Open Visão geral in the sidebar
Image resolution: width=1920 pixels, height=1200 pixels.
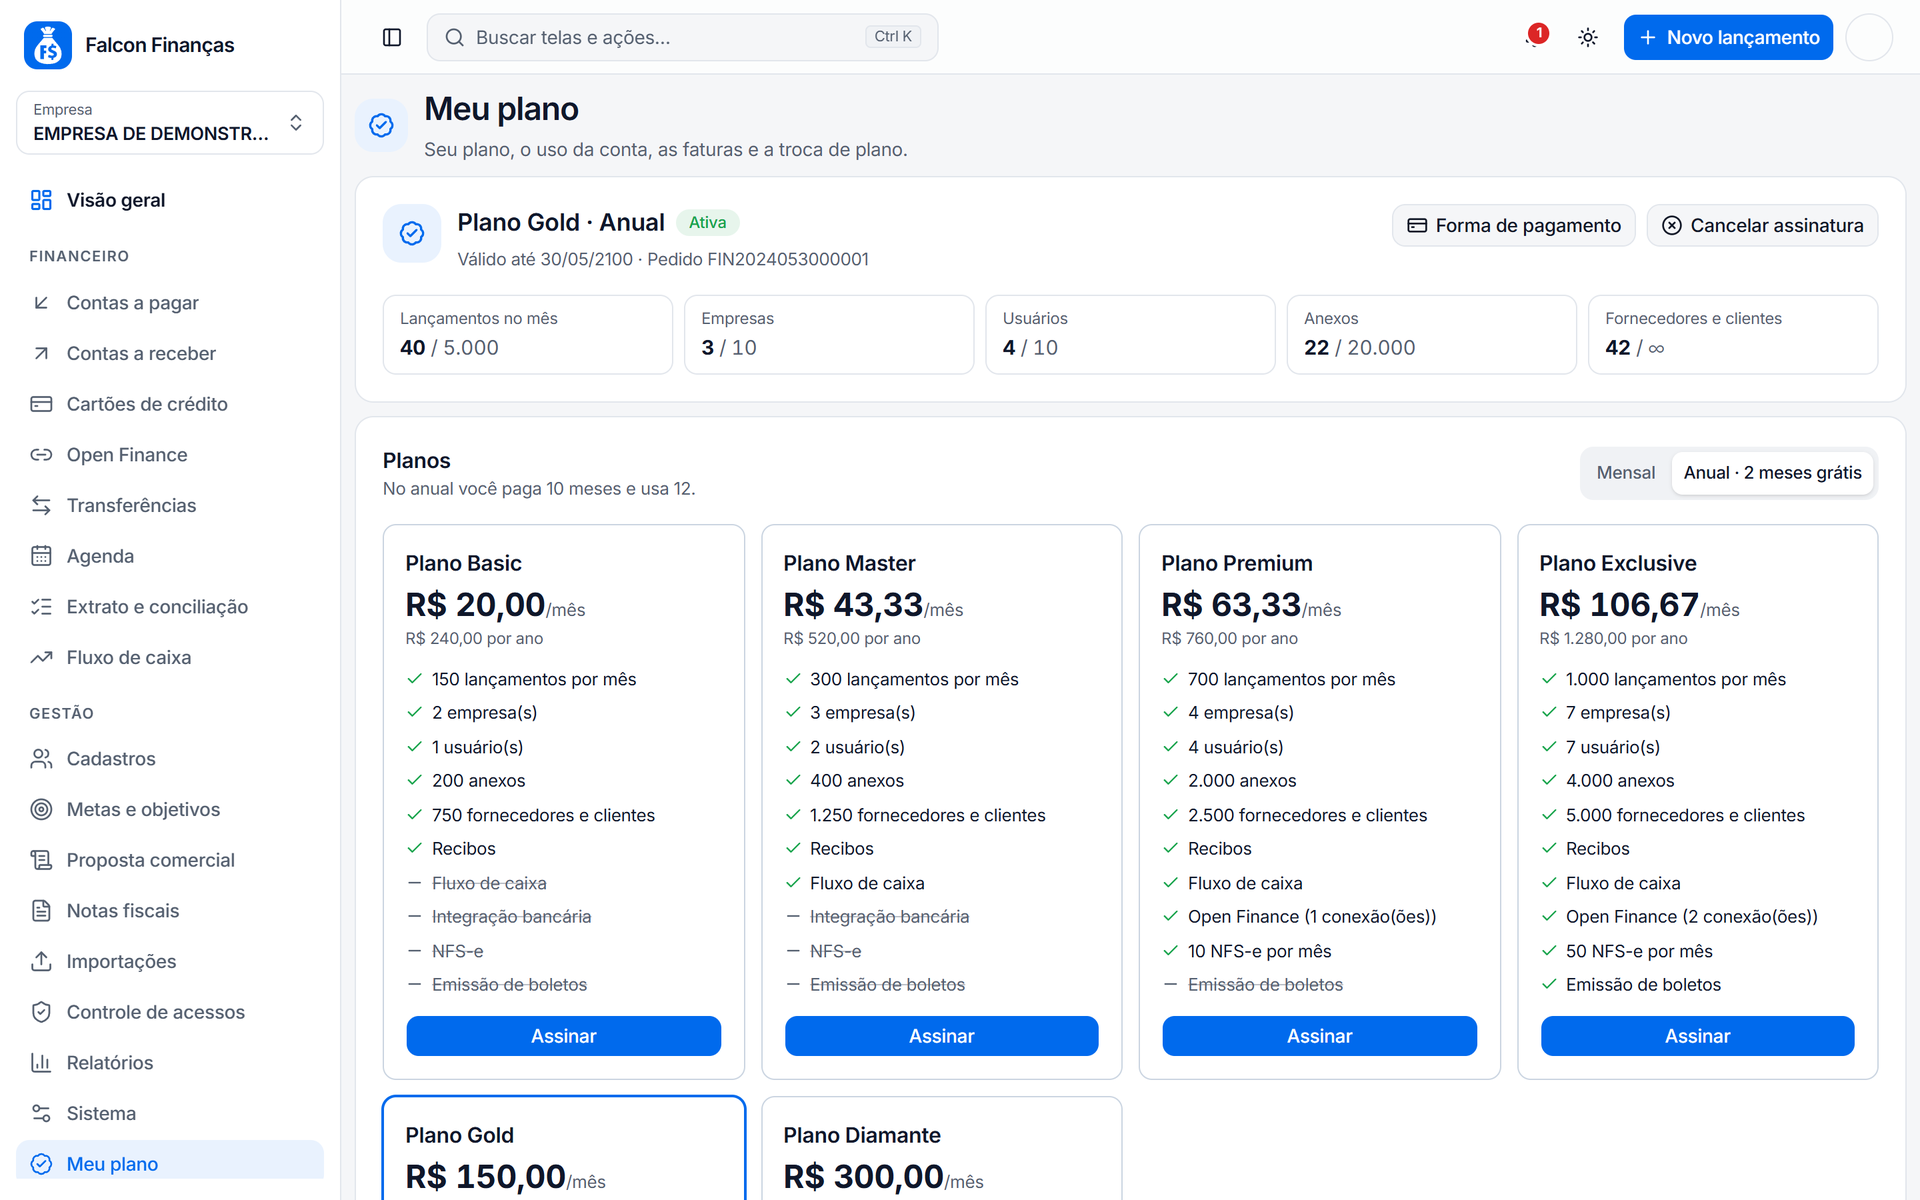[170, 200]
